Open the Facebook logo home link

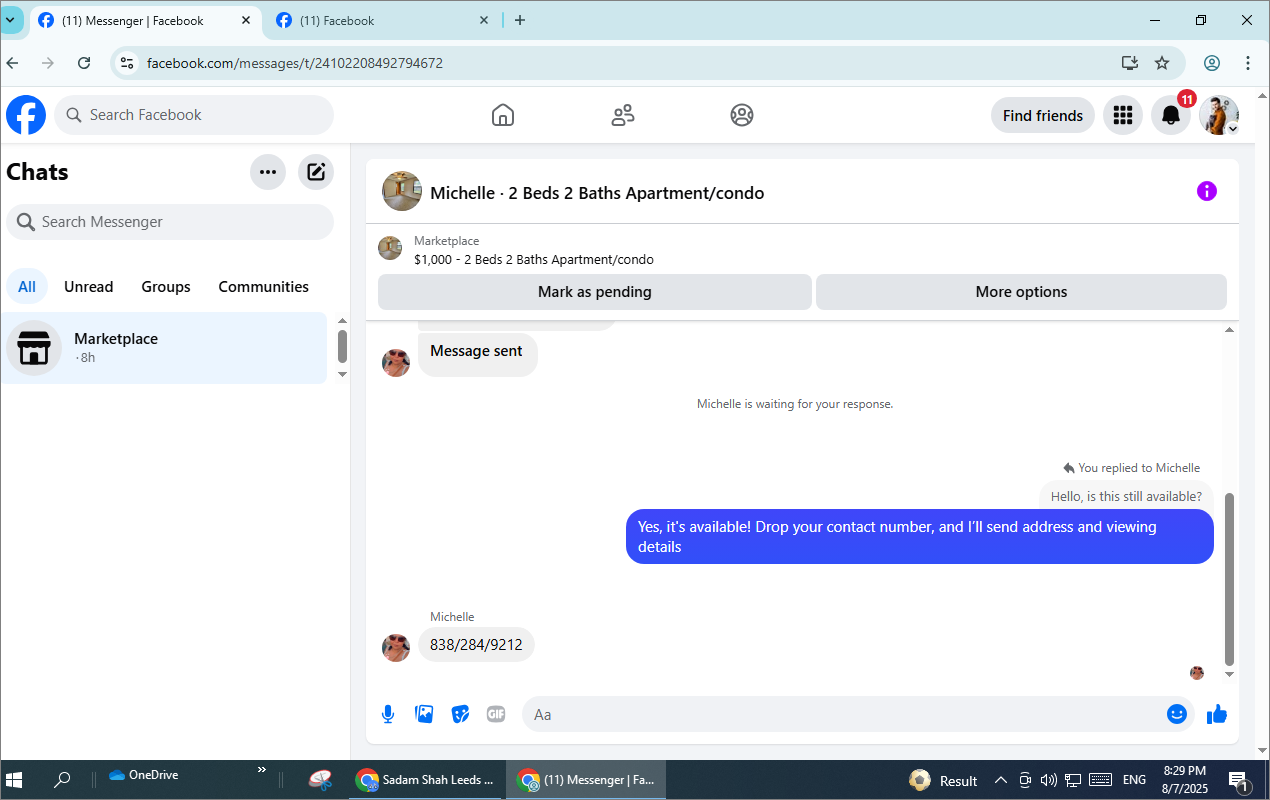tap(26, 115)
